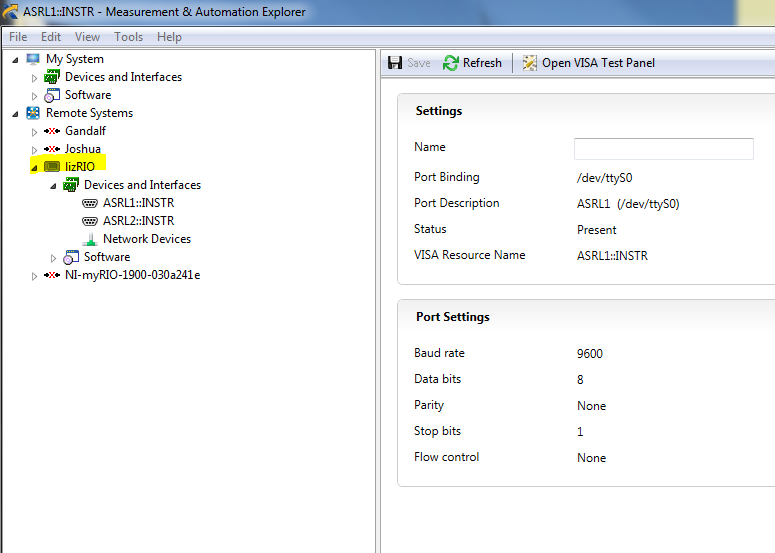The image size is (775, 553).
Task: Click the Port Settings section heading
Action: coord(453,317)
